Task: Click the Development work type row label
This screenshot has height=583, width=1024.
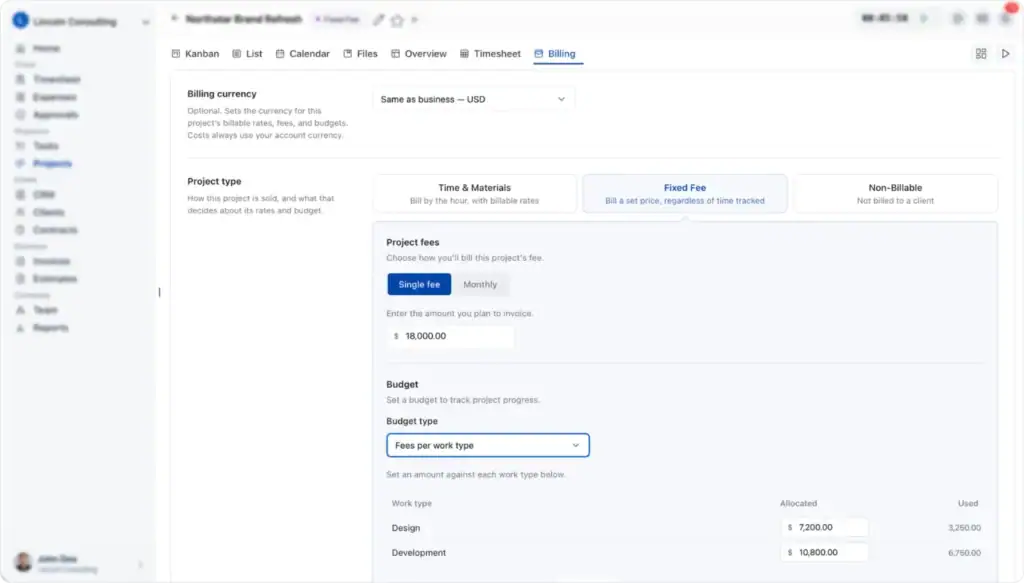Action: tap(419, 552)
